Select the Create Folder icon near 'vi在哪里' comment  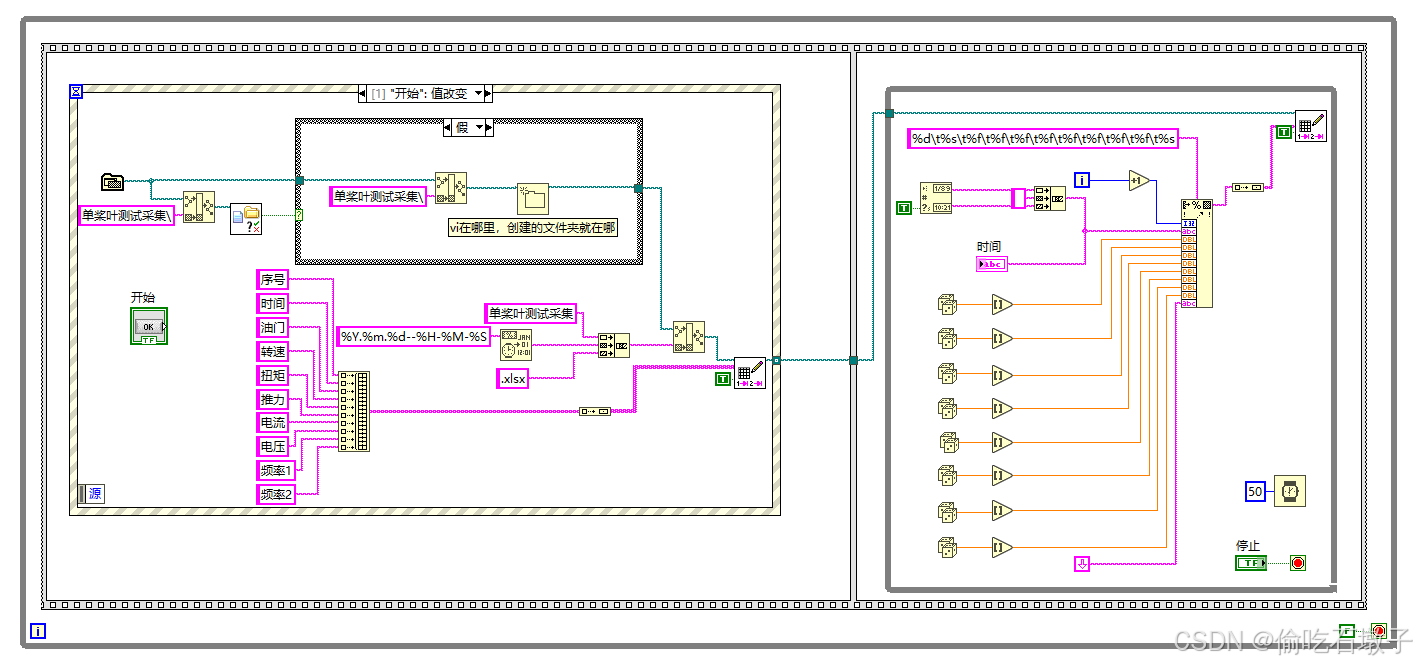[534, 197]
